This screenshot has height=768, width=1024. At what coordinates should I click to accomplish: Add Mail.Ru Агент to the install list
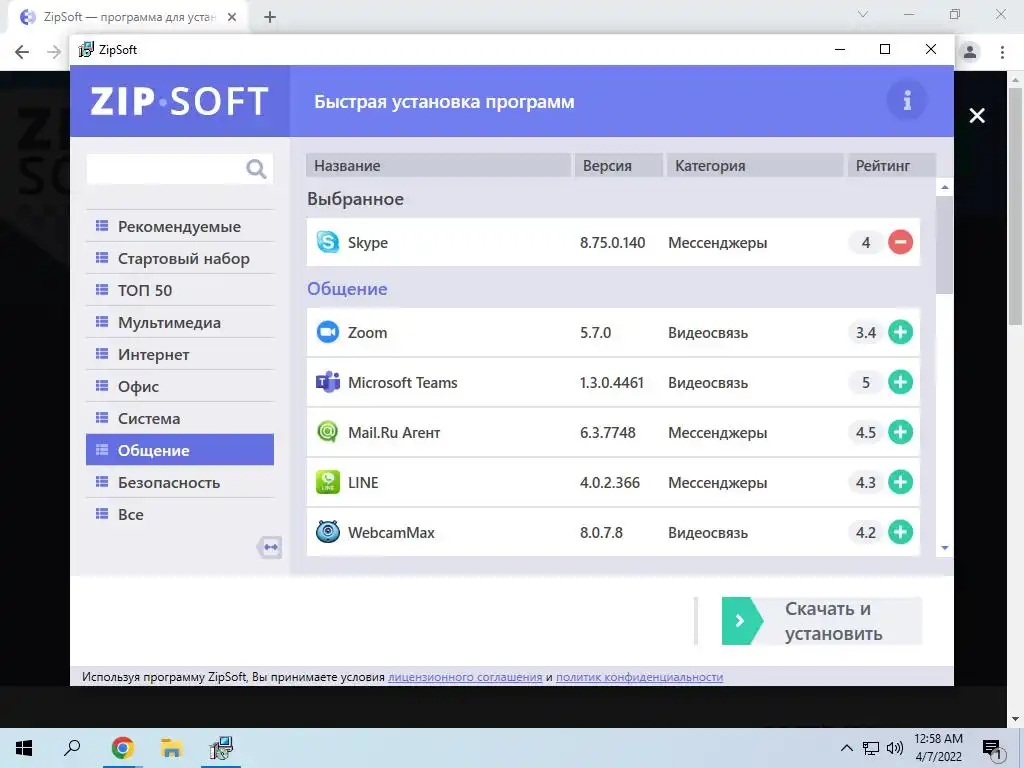pos(900,432)
